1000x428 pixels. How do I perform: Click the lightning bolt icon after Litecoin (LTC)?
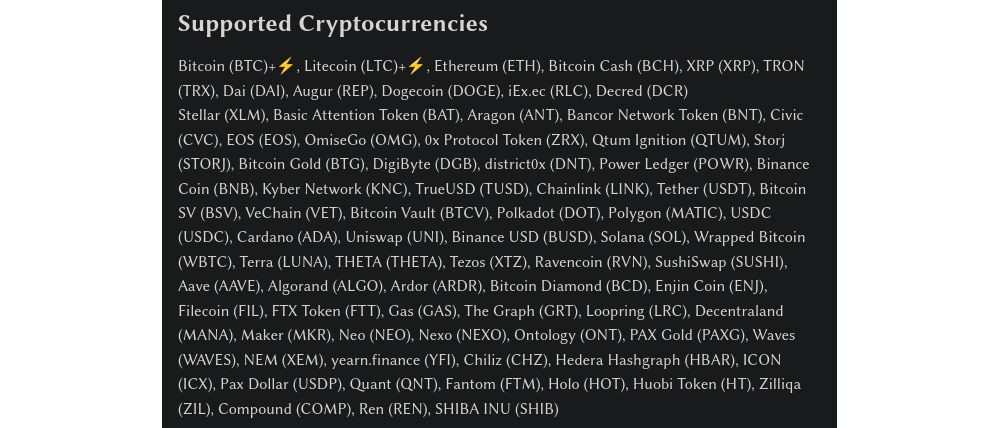415,66
